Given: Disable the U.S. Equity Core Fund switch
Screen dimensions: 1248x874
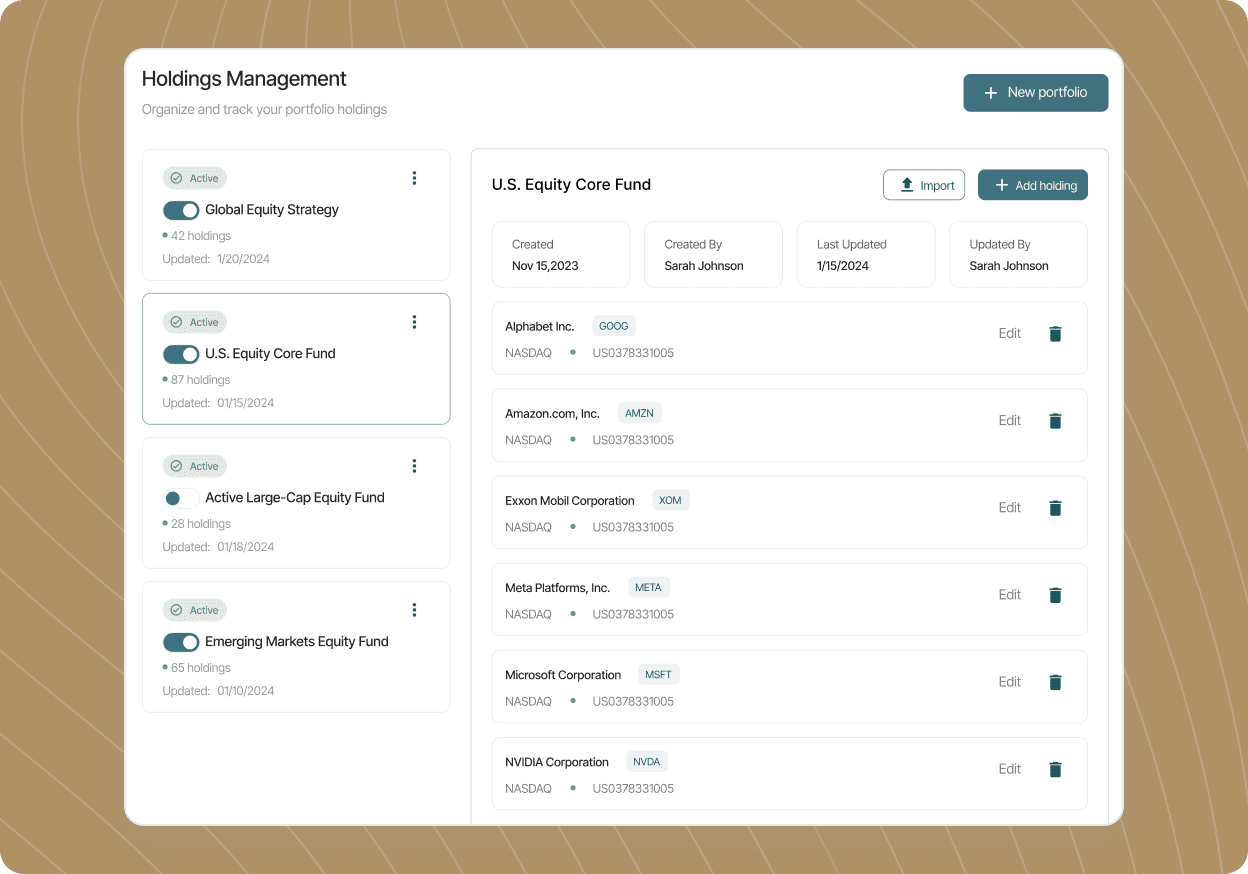Looking at the screenshot, I should pyautogui.click(x=181, y=354).
